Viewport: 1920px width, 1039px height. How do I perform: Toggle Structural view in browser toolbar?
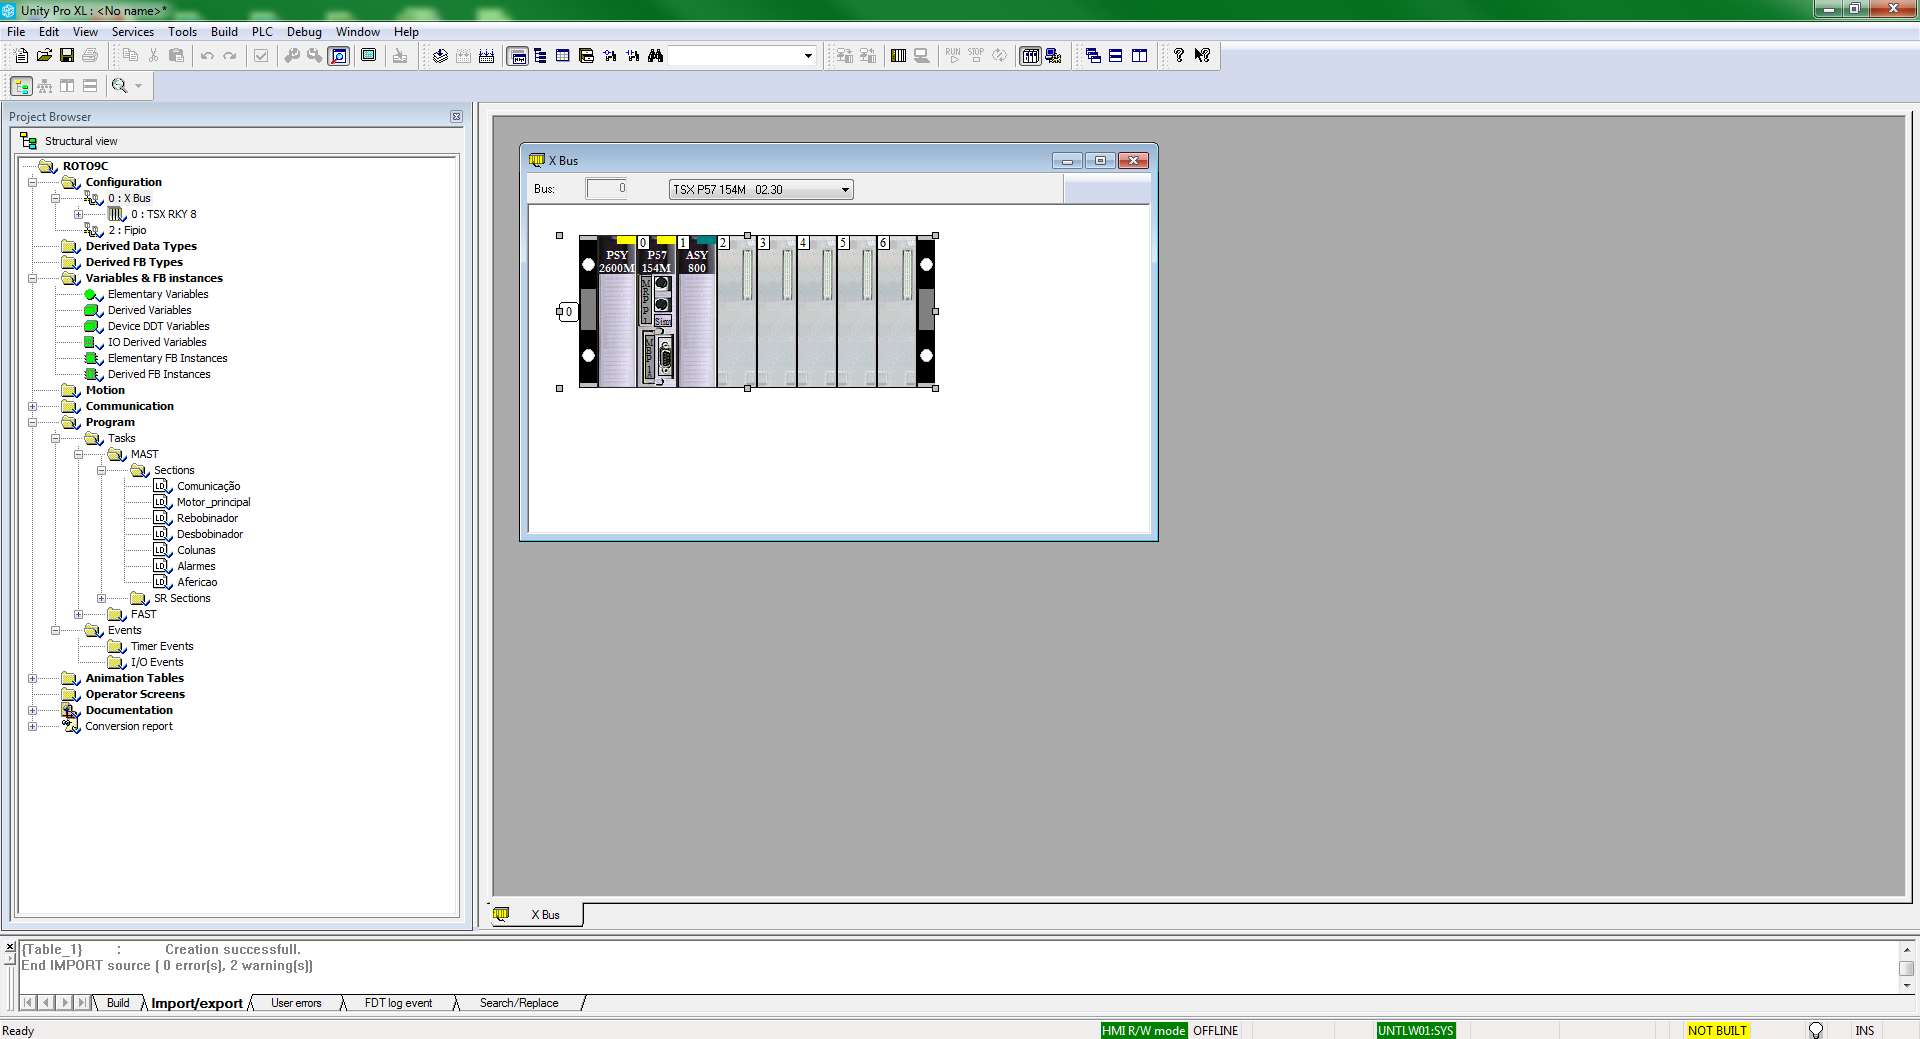[21, 86]
